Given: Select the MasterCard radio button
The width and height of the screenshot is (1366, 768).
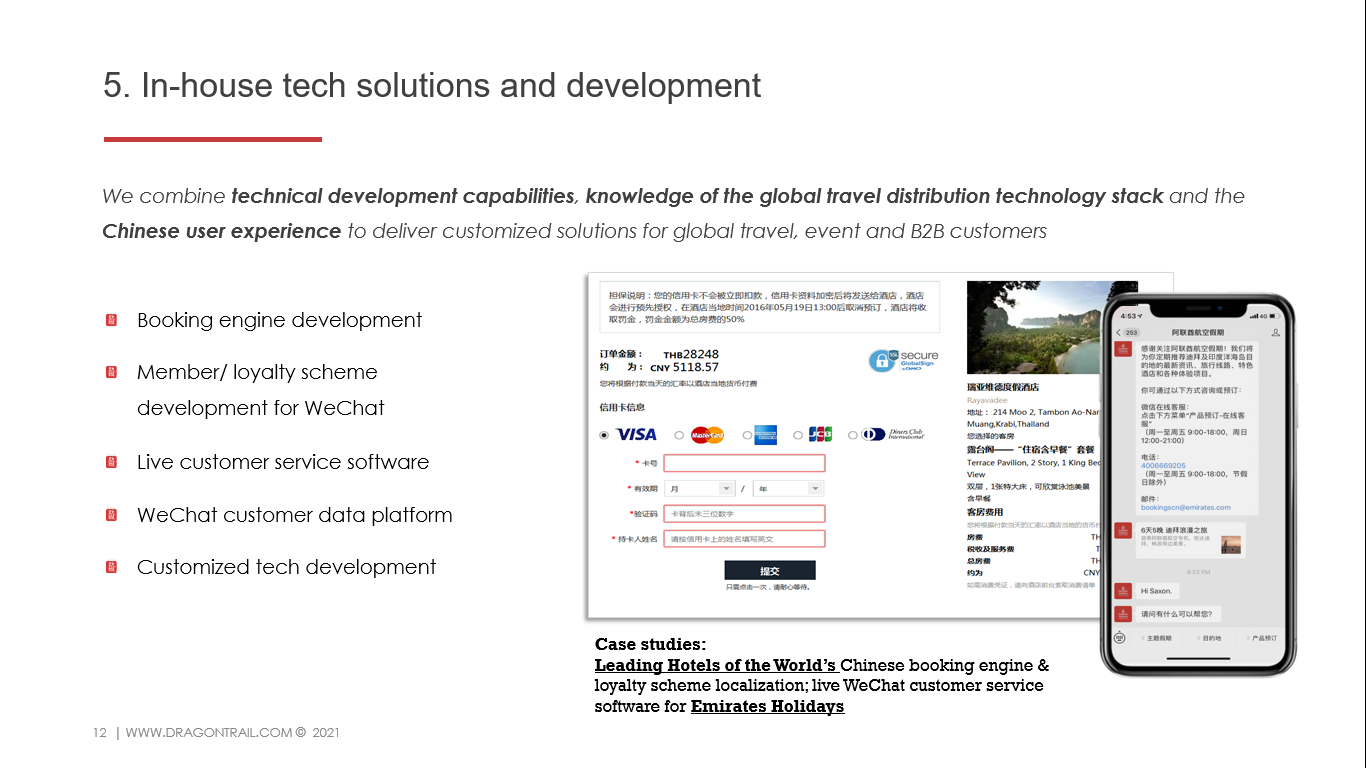Looking at the screenshot, I should coord(679,435).
